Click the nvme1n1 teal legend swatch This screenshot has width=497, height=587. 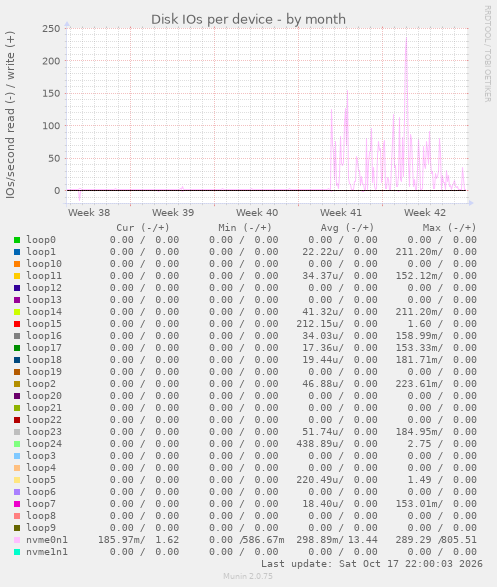pyautogui.click(x=17, y=552)
